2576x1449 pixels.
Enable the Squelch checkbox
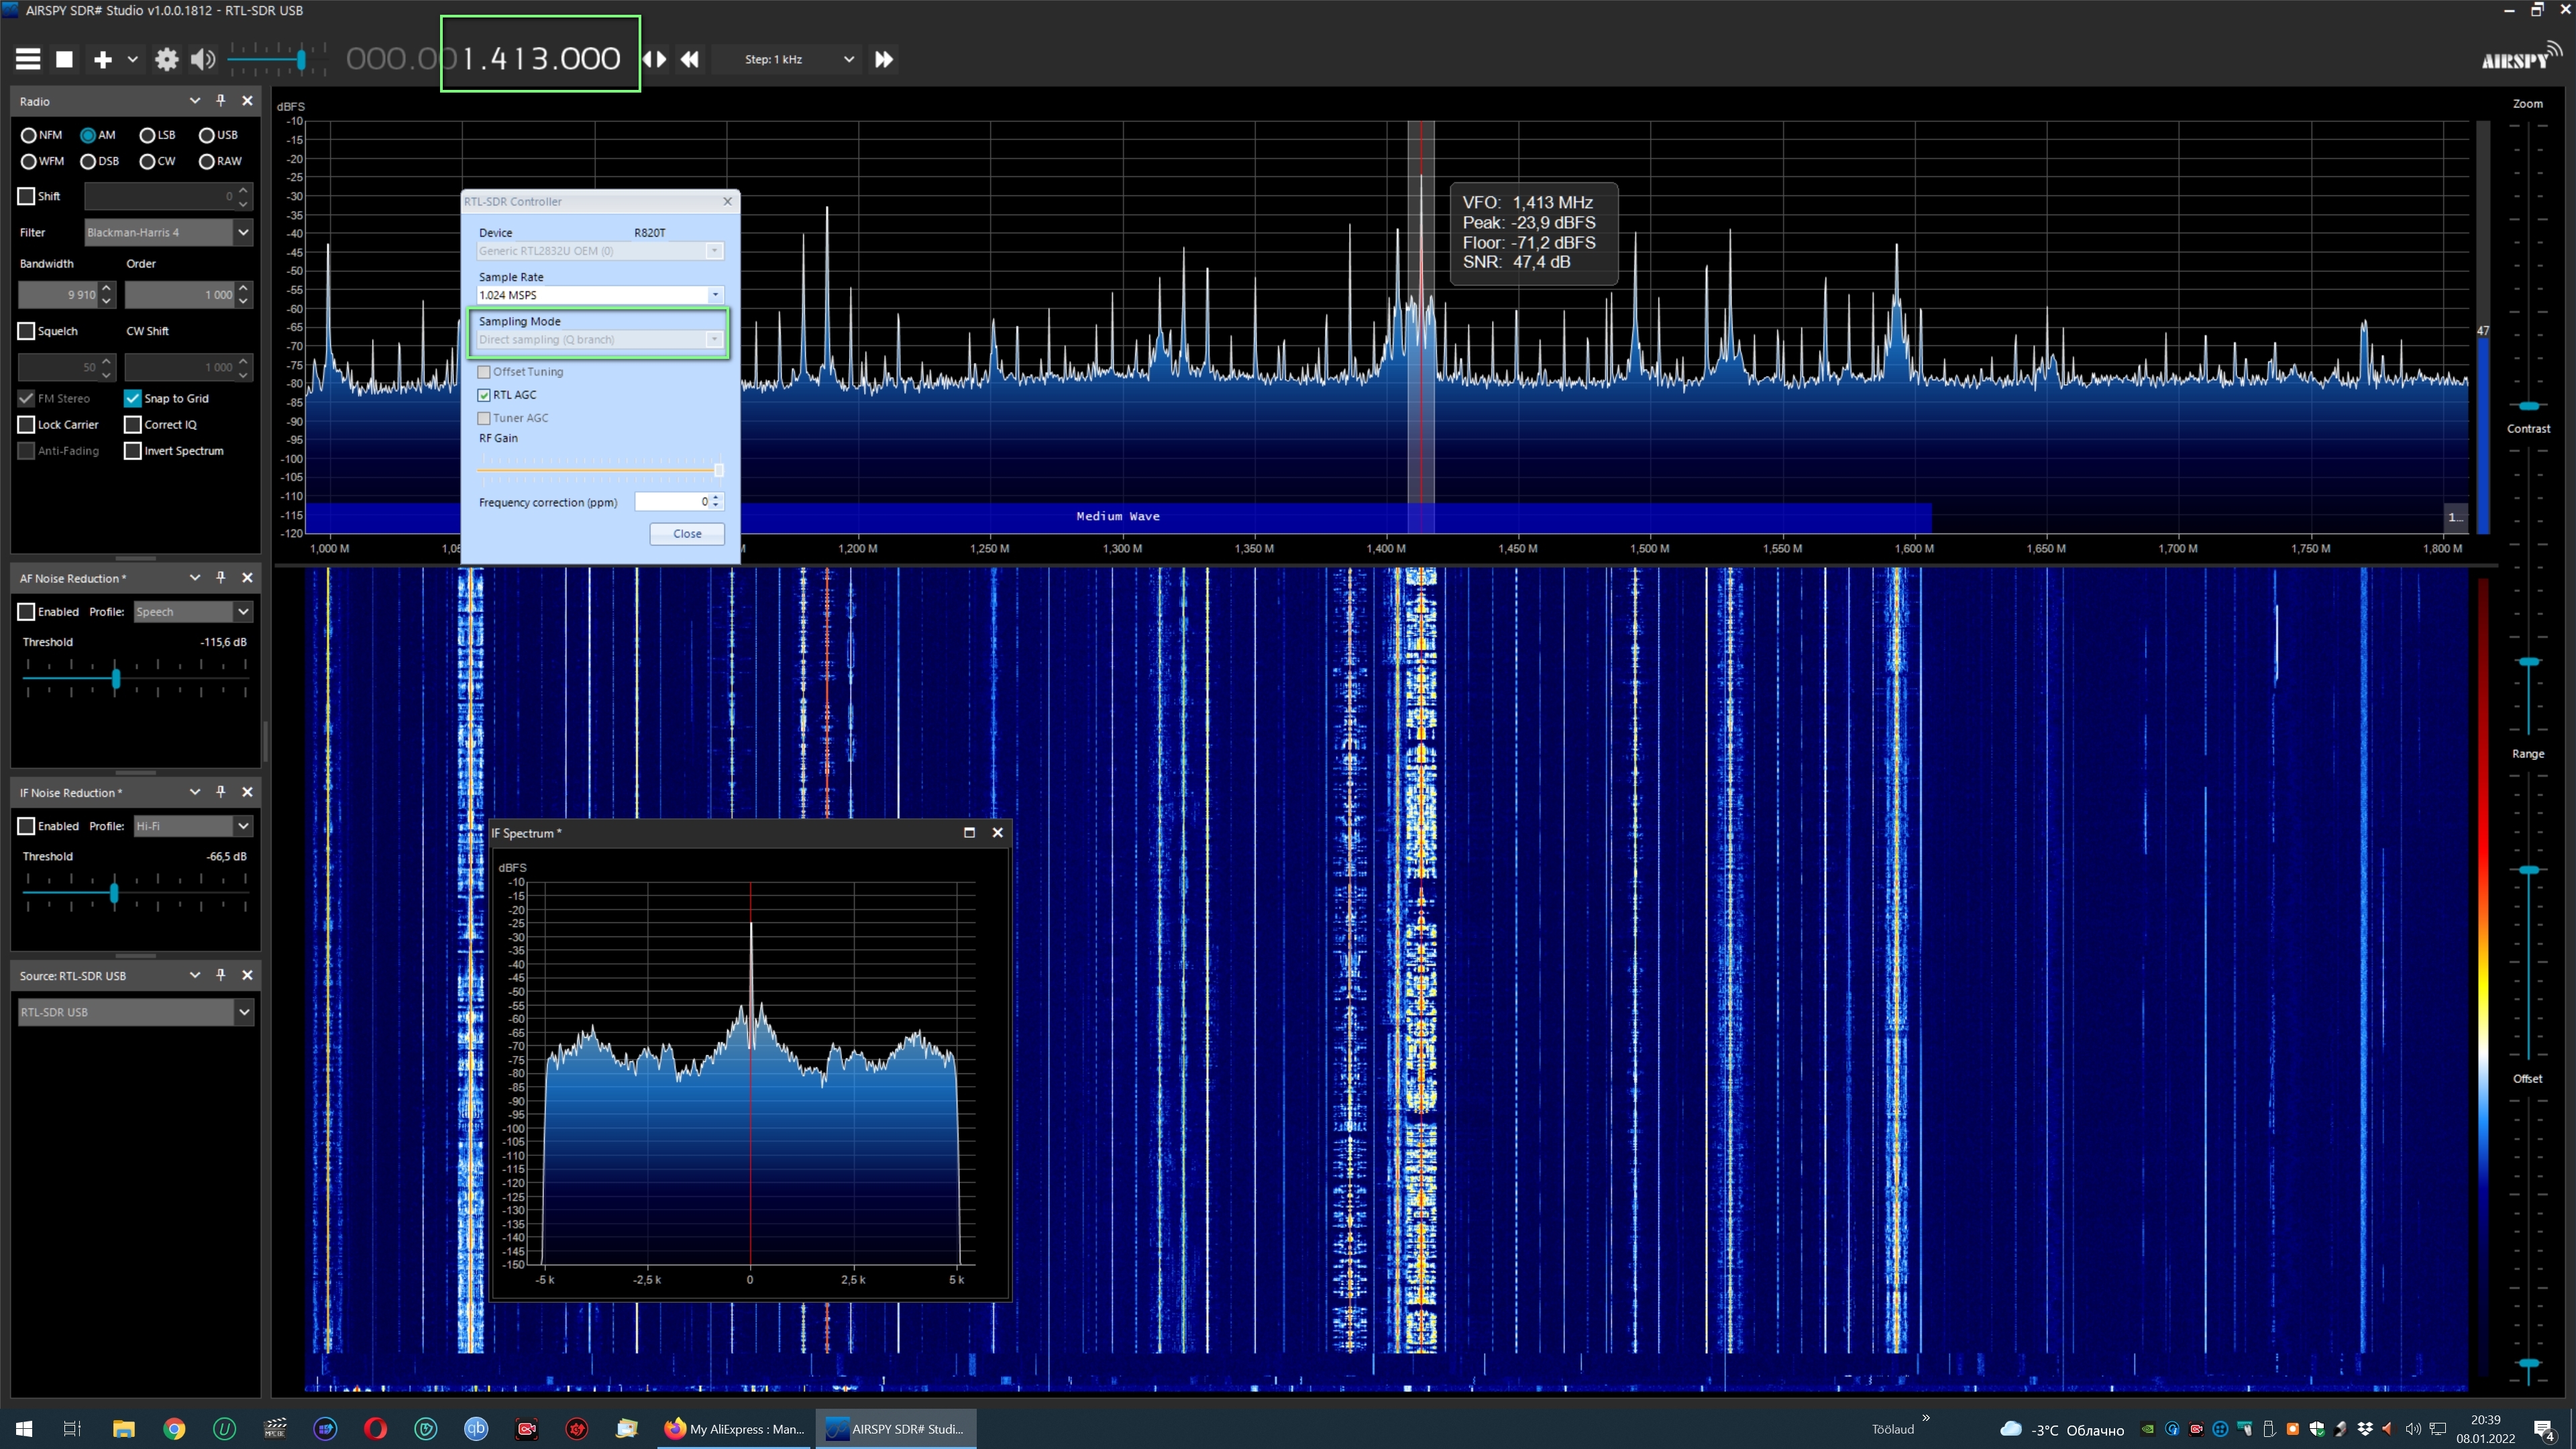tap(27, 331)
